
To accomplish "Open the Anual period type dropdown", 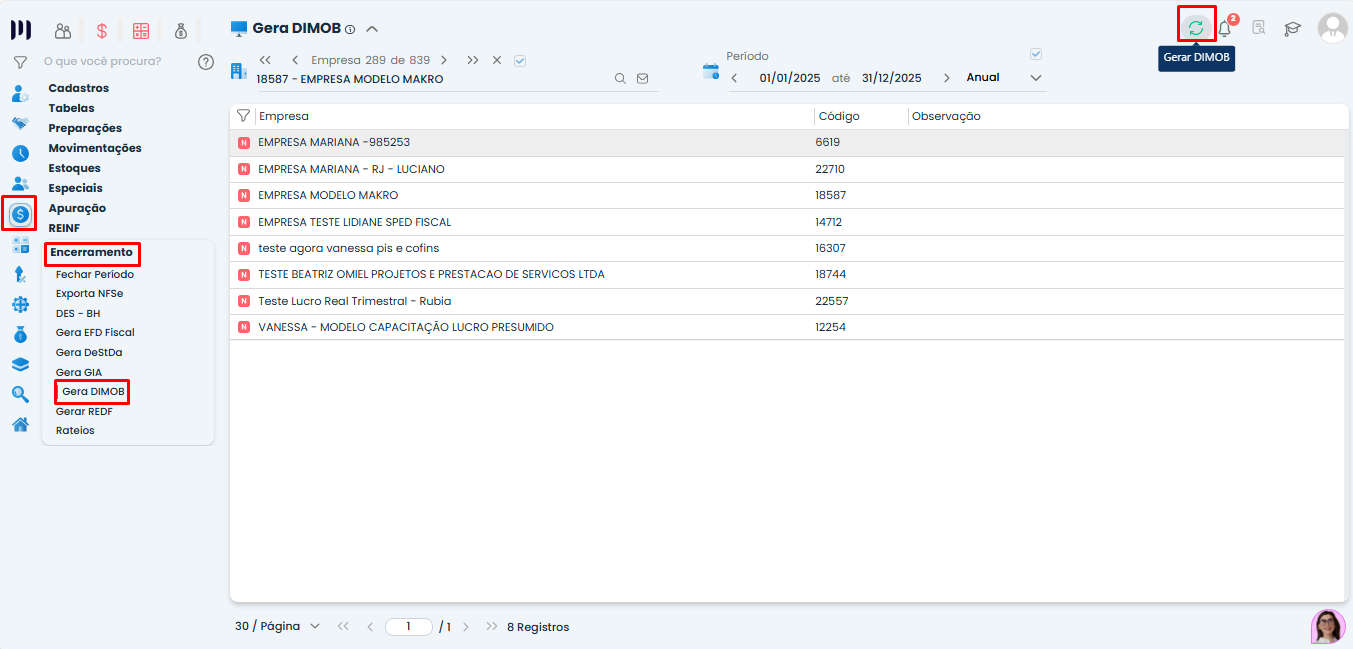I will (1003, 78).
